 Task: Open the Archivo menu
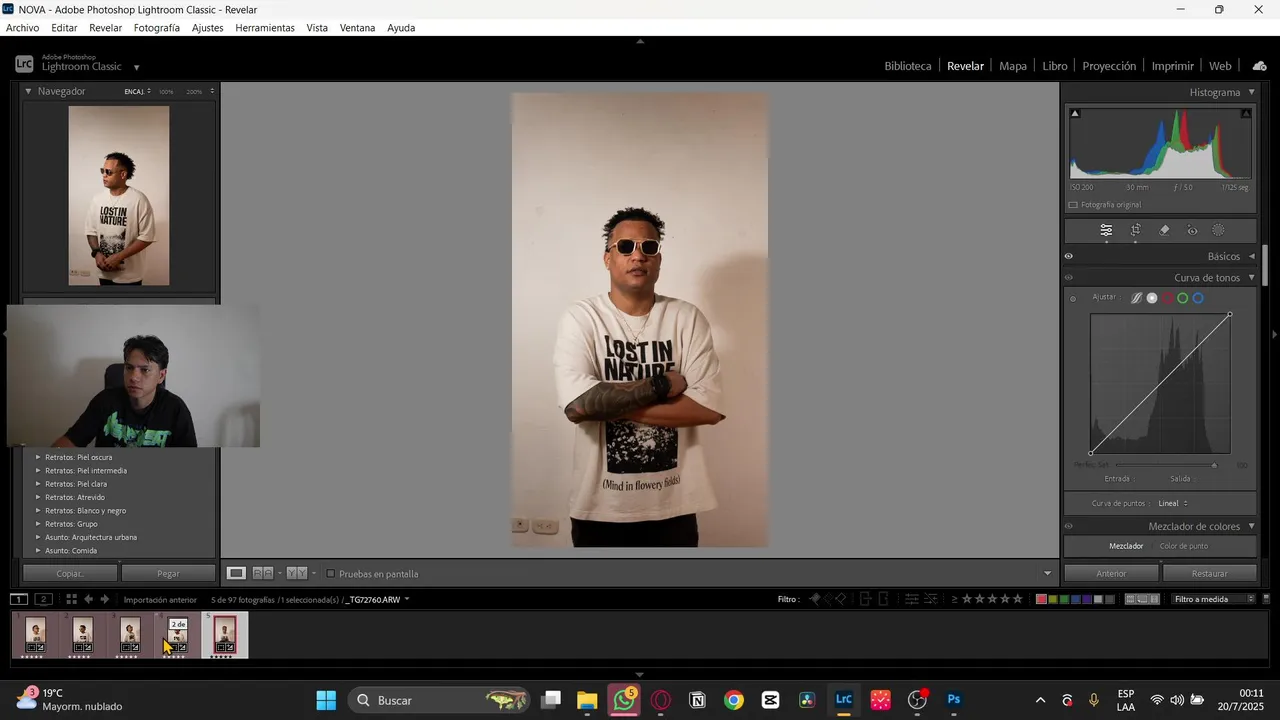point(22,28)
